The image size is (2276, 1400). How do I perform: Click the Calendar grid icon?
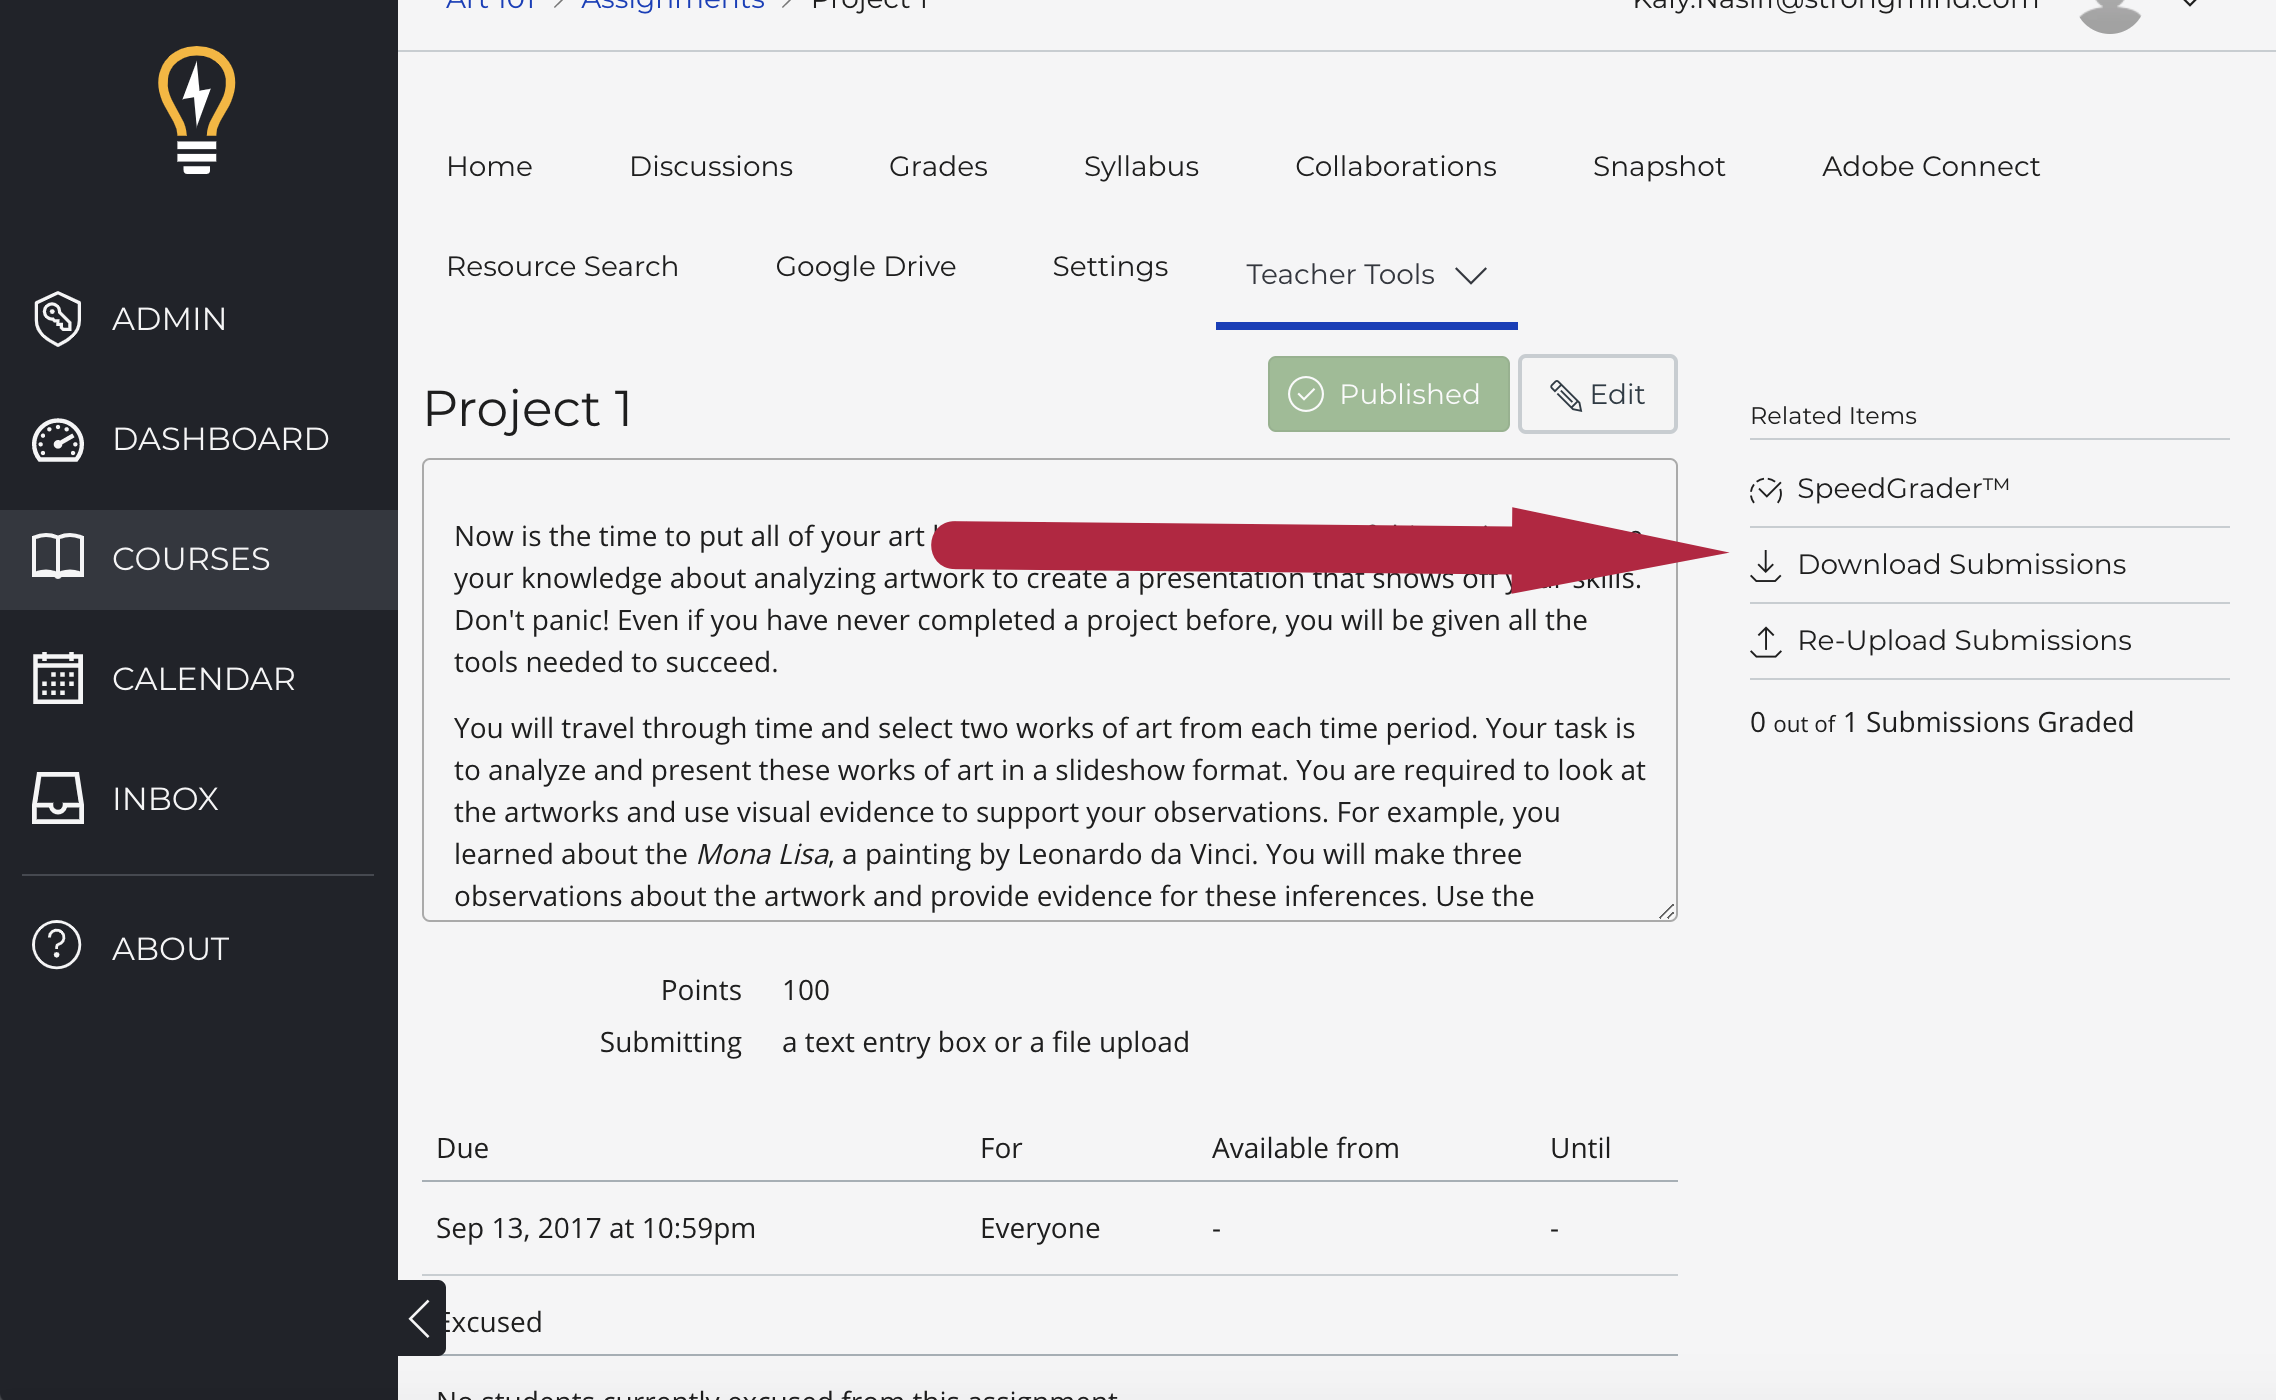point(57,678)
